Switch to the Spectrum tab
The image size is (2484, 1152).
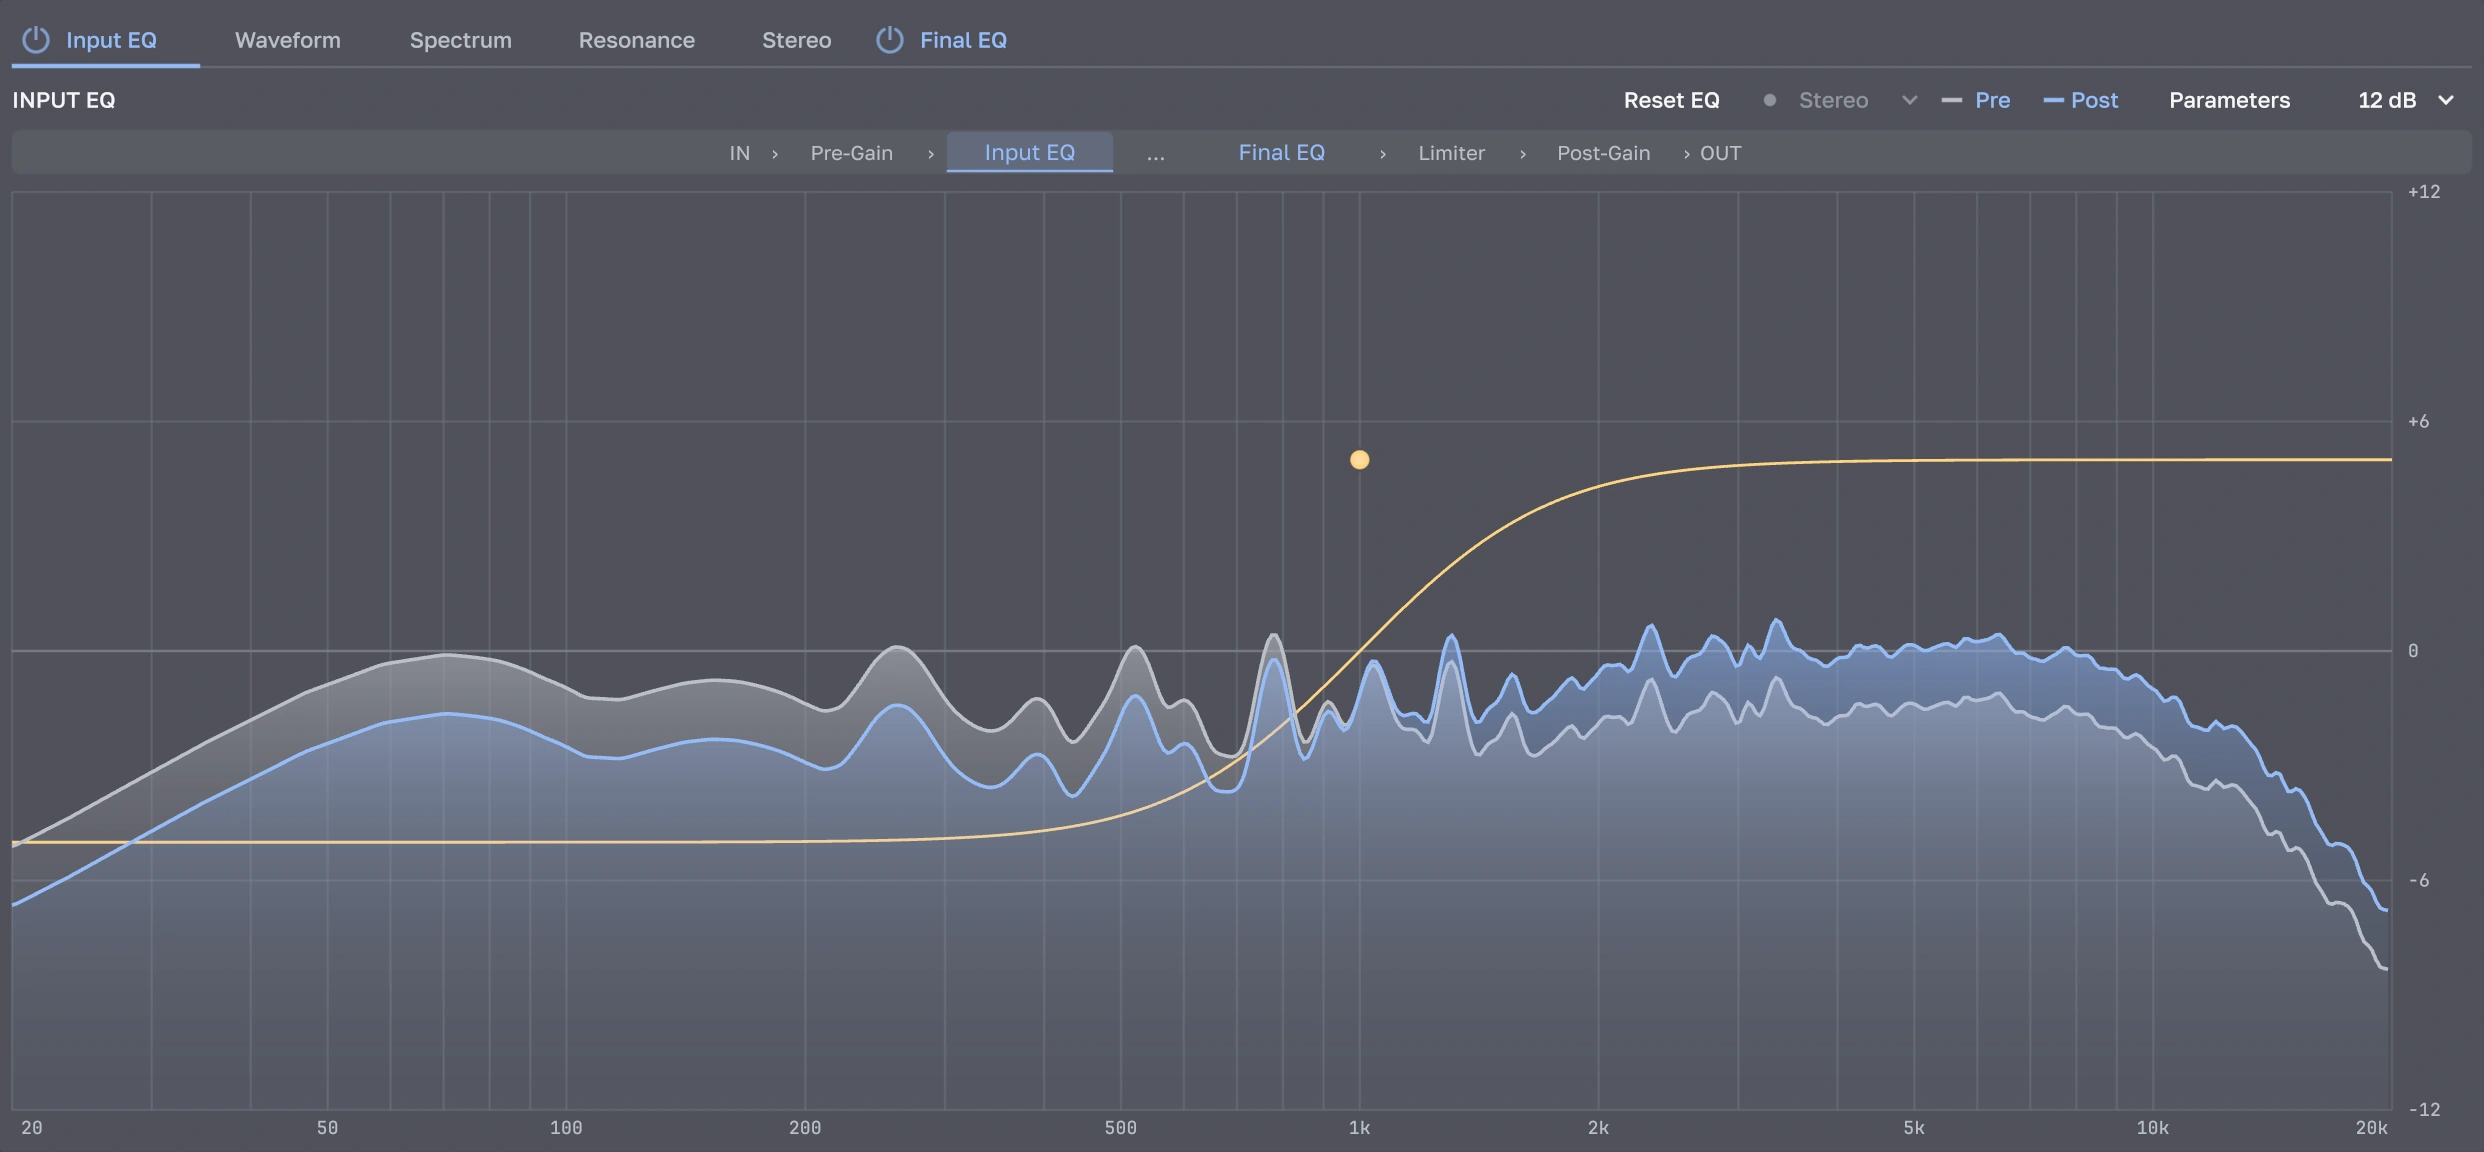coord(461,40)
